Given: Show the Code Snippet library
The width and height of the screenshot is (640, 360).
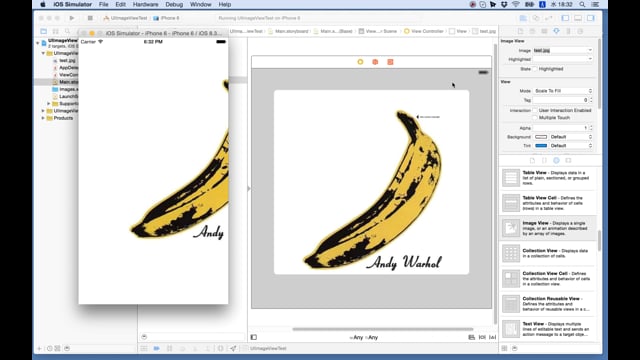Looking at the screenshot, I should coord(544,160).
